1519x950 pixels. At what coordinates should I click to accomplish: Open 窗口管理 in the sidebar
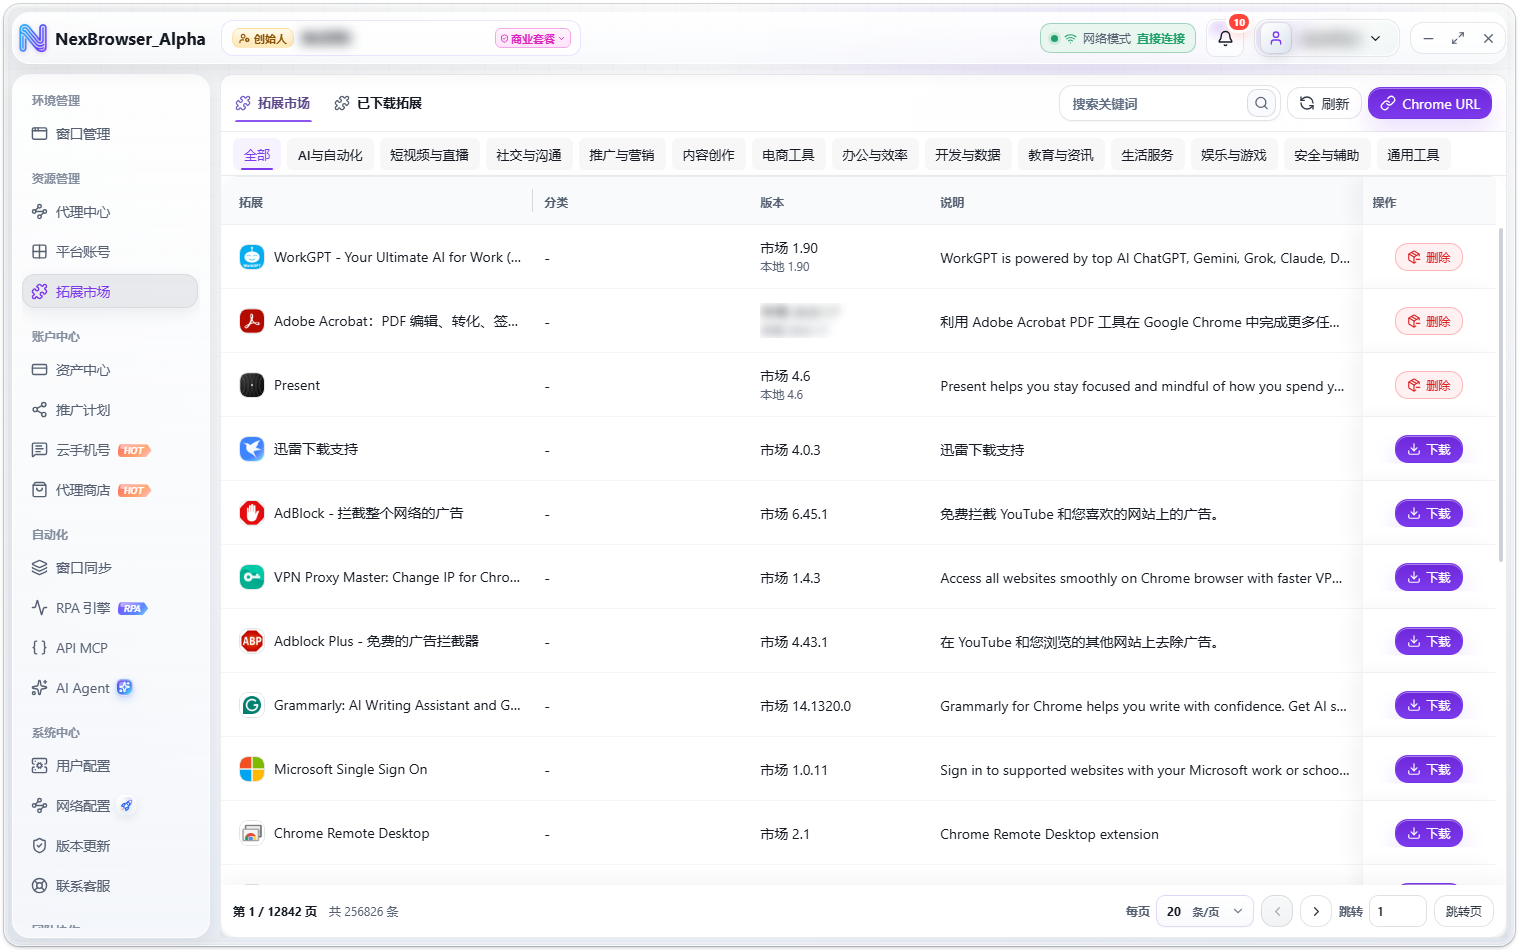pos(110,134)
